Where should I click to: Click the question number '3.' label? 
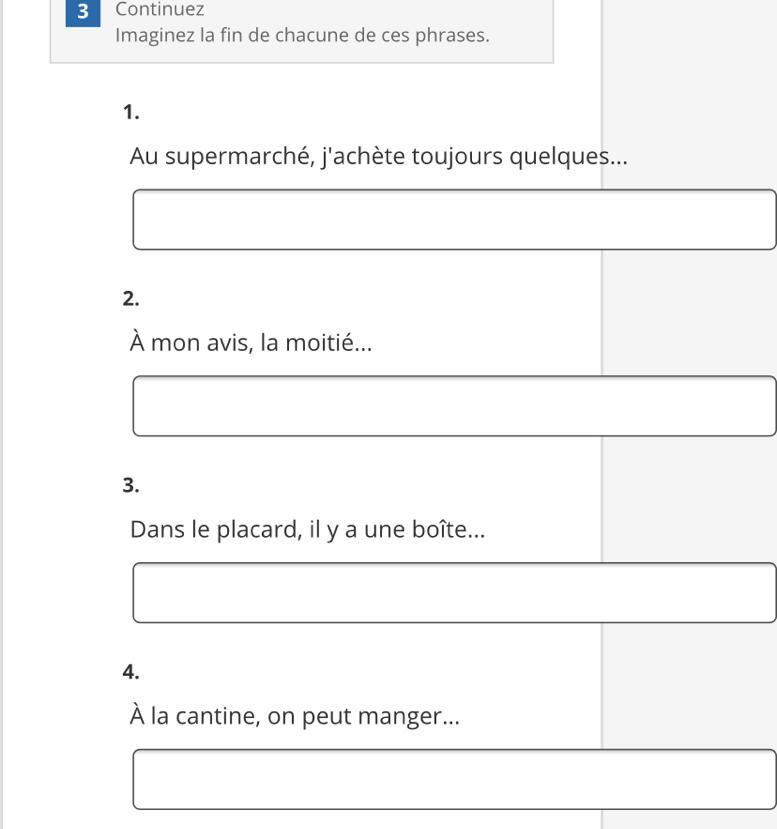click(x=131, y=486)
